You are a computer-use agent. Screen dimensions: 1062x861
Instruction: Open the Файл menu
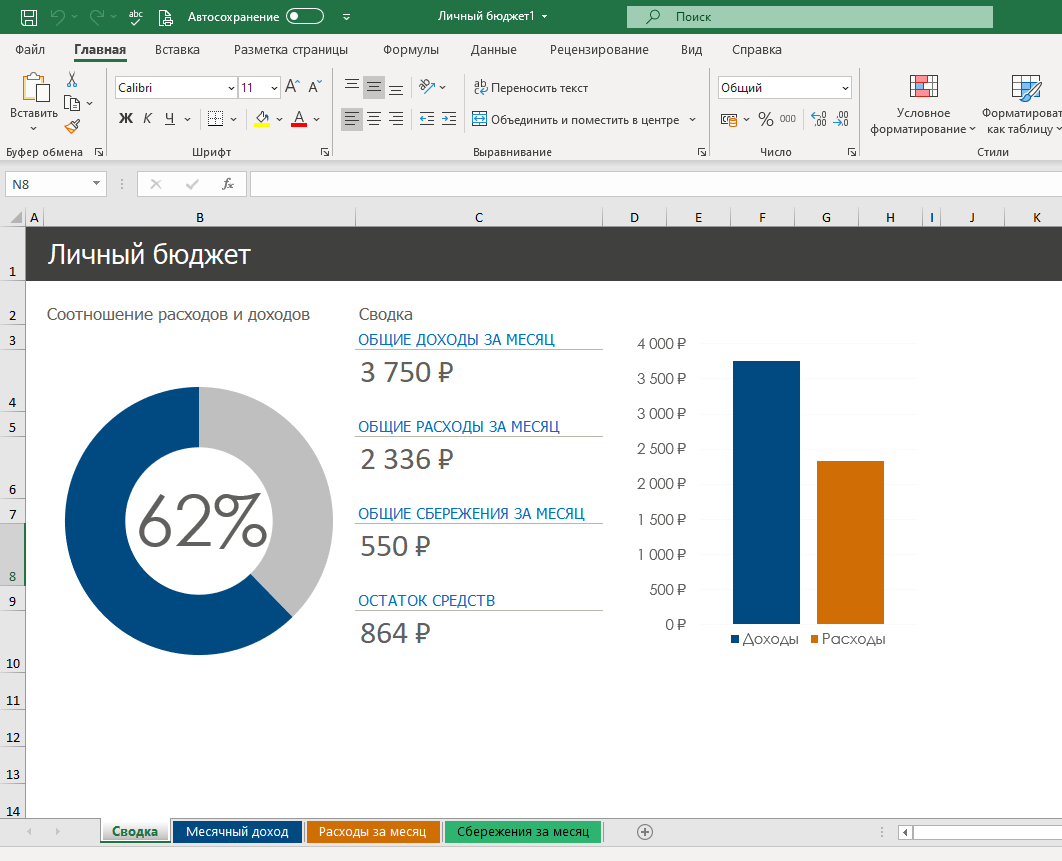(x=30, y=49)
